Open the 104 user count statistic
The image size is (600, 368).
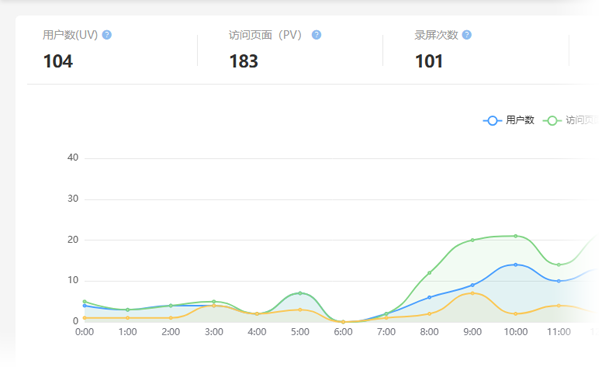pyautogui.click(x=58, y=61)
